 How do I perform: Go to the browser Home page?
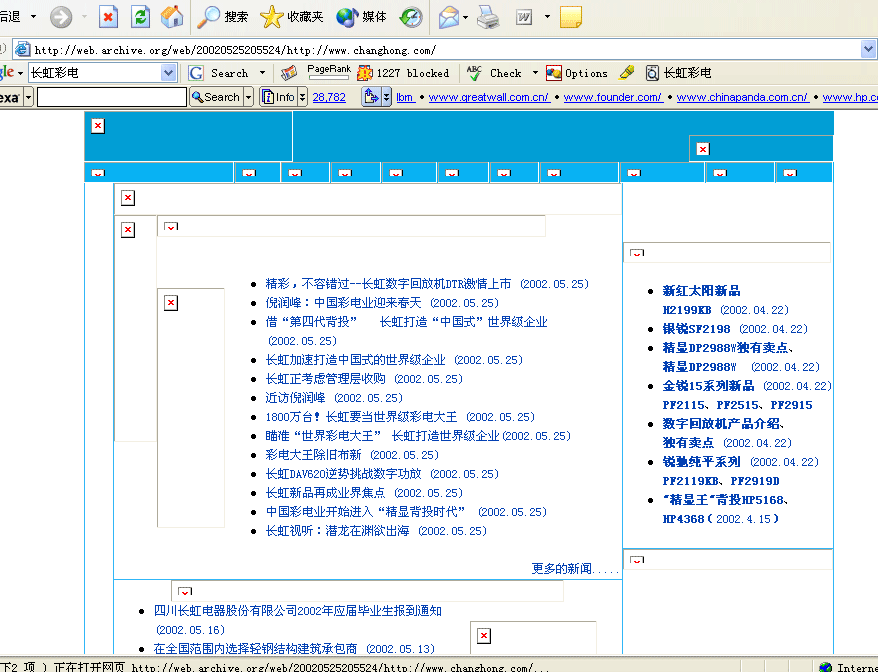coord(172,17)
